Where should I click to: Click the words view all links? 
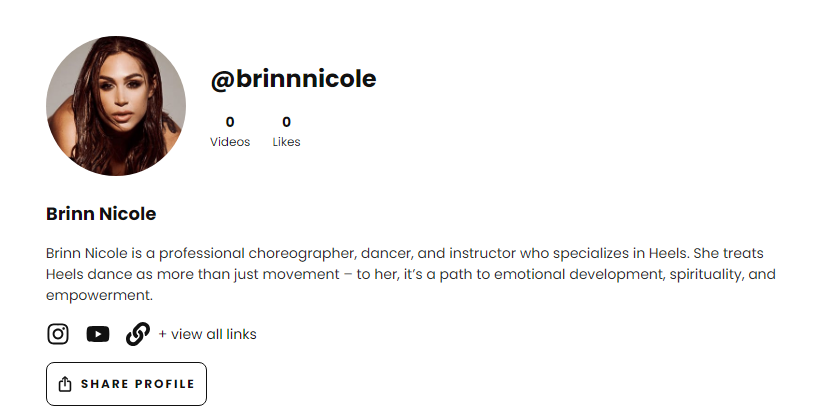pos(213,334)
